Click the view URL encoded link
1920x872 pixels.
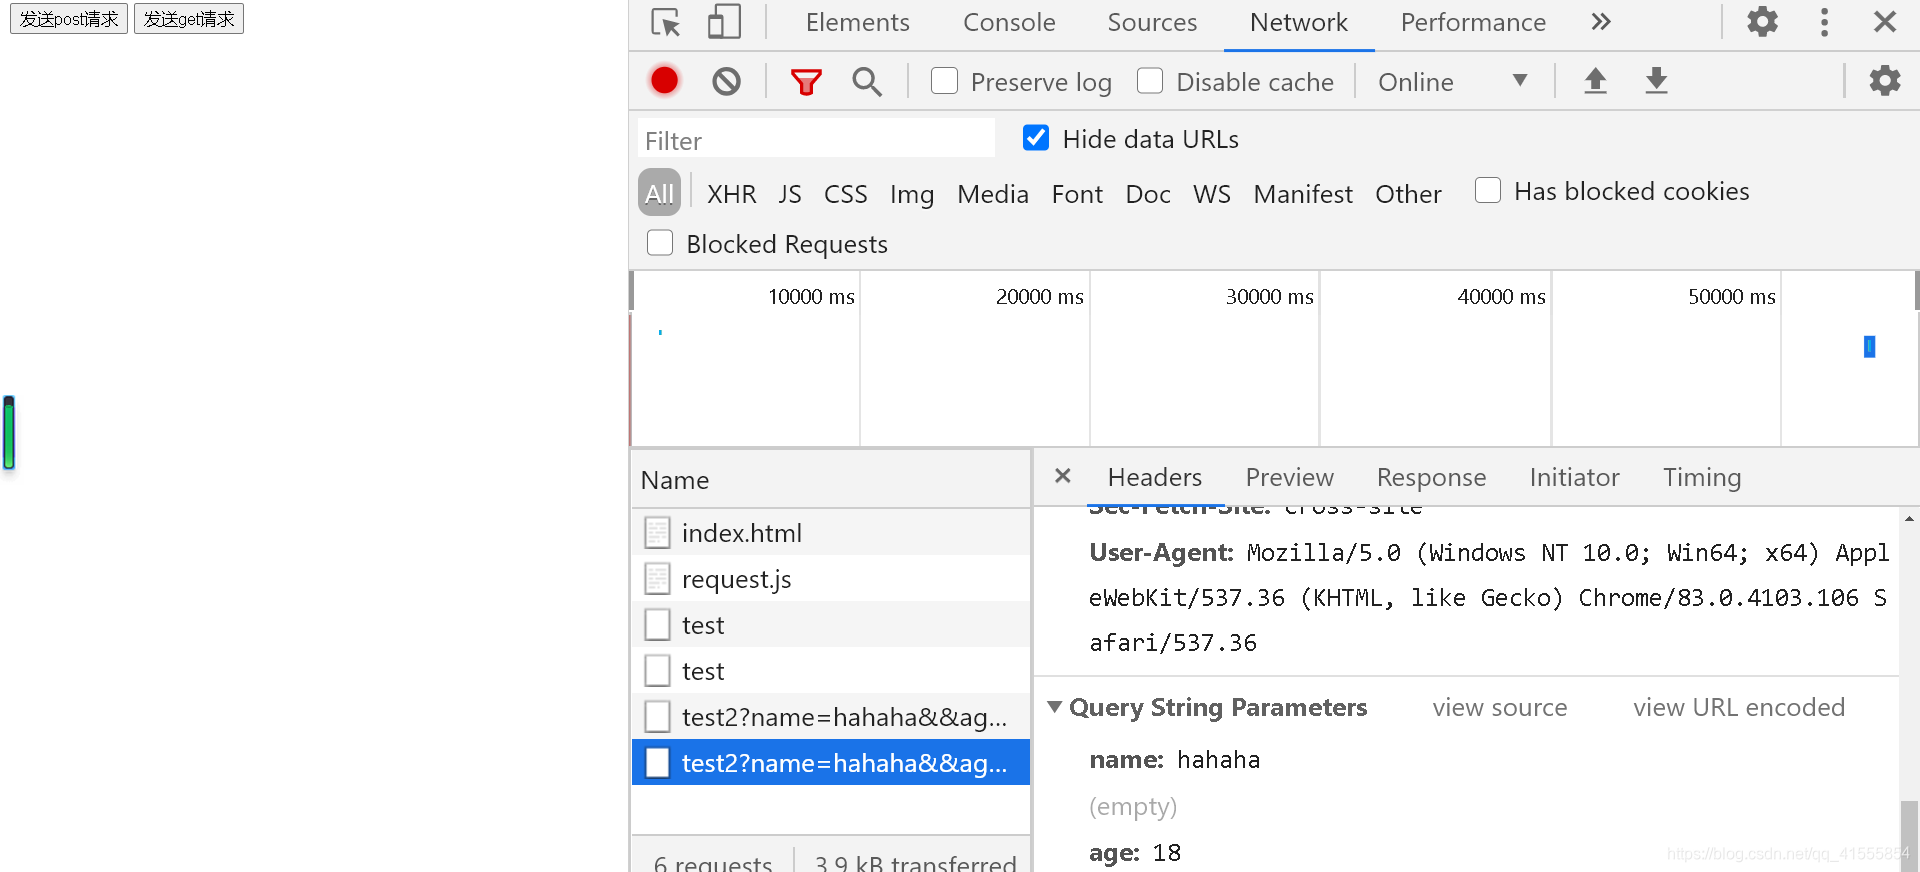pyautogui.click(x=1739, y=707)
